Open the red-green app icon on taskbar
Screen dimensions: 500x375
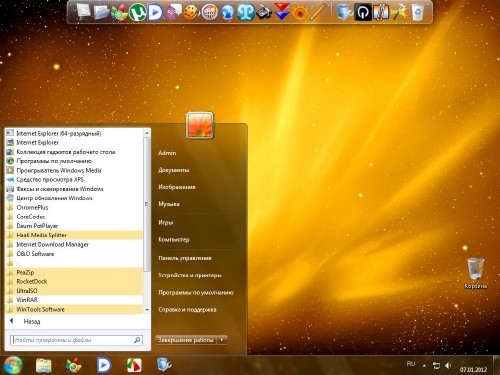click(x=134, y=365)
